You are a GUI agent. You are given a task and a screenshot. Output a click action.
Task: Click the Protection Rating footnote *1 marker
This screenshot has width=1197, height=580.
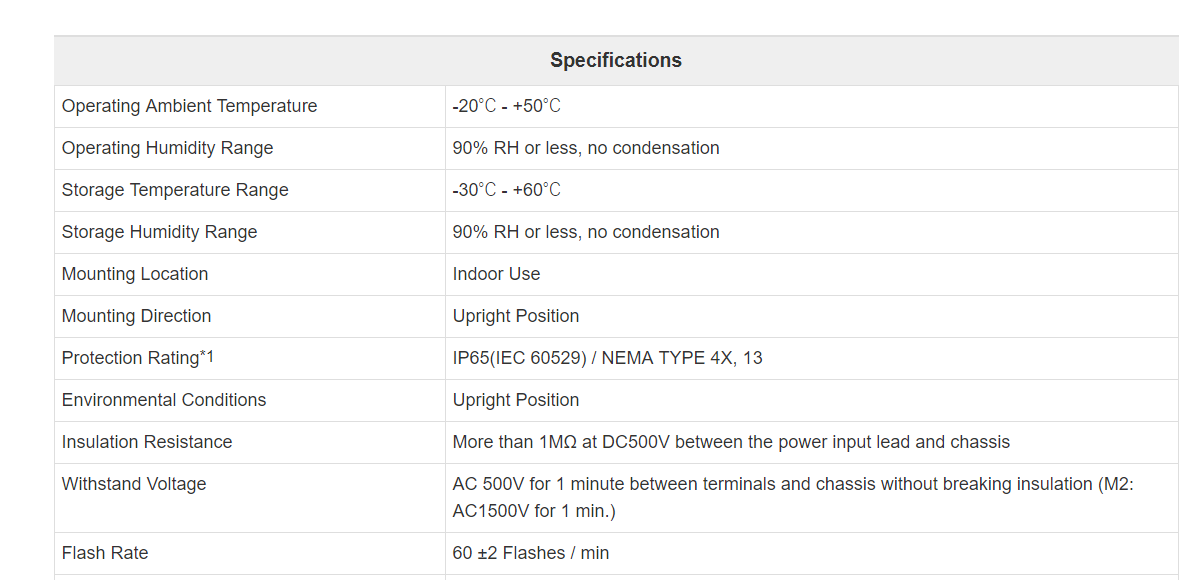[x=207, y=356]
